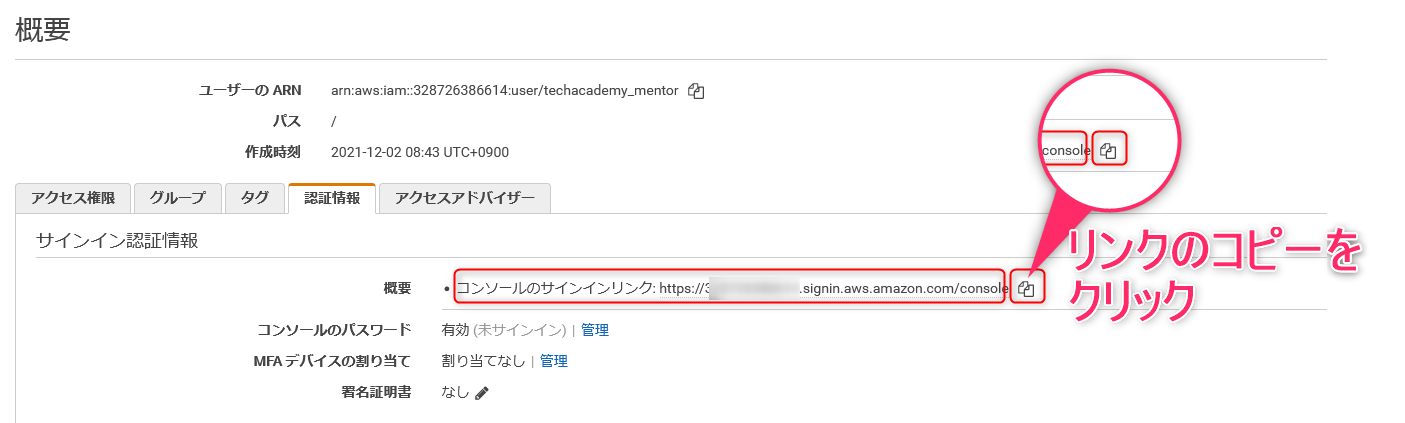Click the 有効 (未サインイン) password status

click(x=502, y=330)
